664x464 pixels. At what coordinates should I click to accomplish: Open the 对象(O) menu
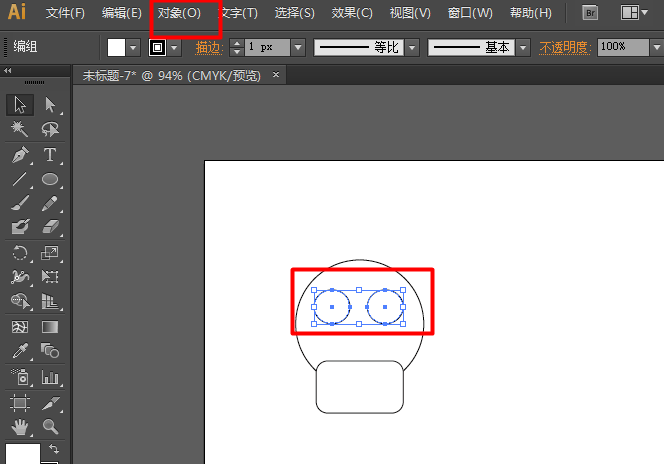[x=179, y=13]
